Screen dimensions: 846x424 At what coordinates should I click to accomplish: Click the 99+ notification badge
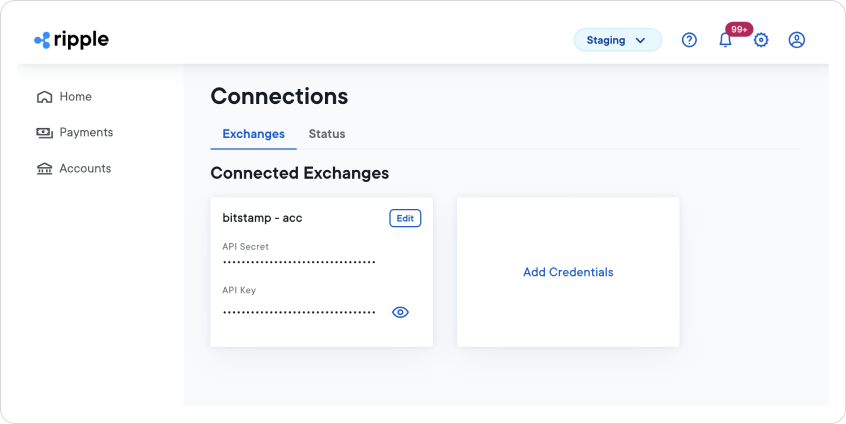tap(739, 29)
